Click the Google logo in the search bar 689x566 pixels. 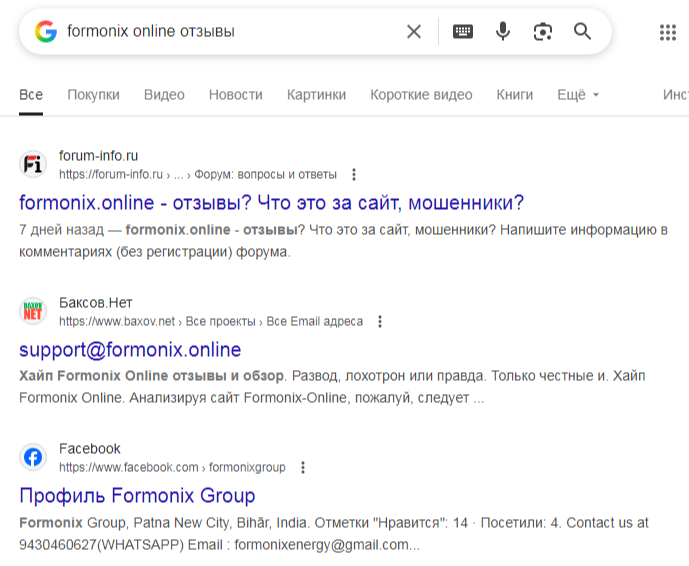click(46, 32)
